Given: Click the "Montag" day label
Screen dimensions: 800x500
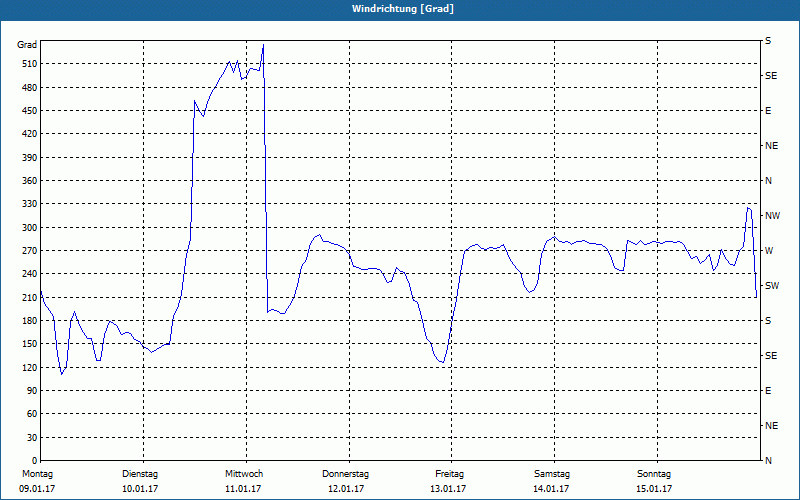Looking at the screenshot, I should click(x=38, y=474).
